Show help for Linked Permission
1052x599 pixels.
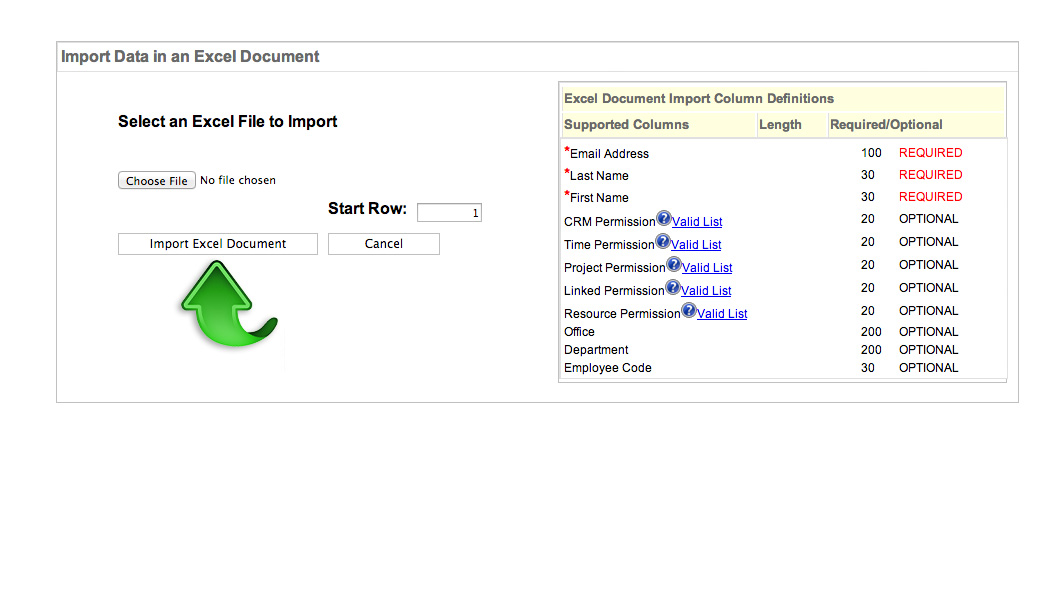point(672,288)
